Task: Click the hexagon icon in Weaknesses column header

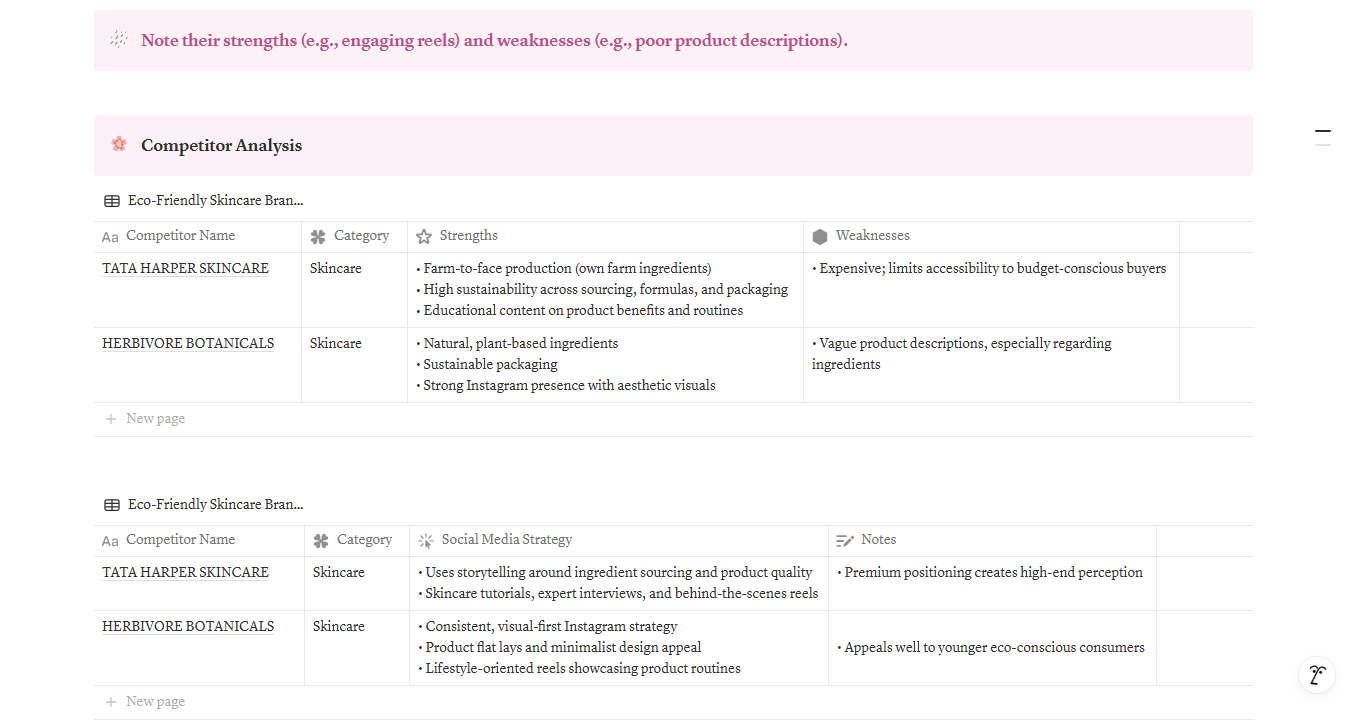Action: click(820, 237)
